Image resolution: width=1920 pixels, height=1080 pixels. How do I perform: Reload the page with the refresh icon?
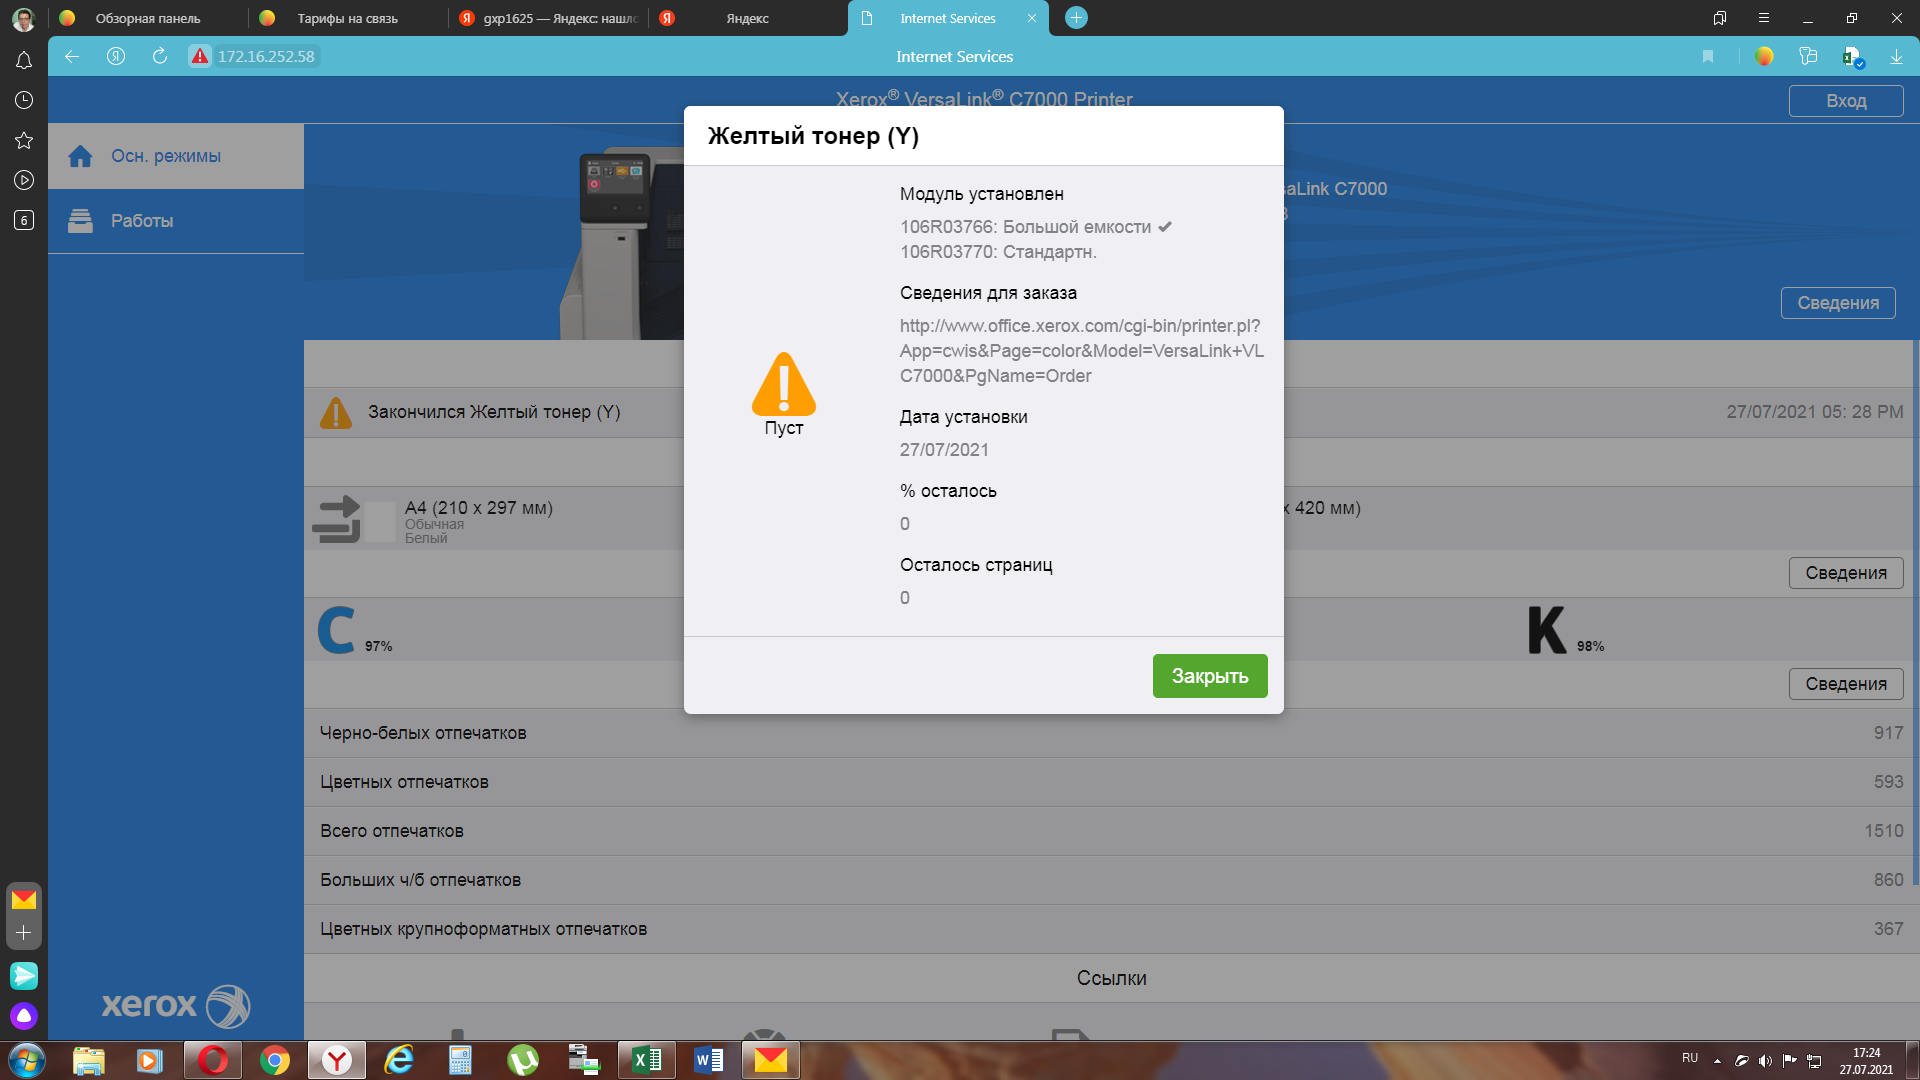point(160,56)
